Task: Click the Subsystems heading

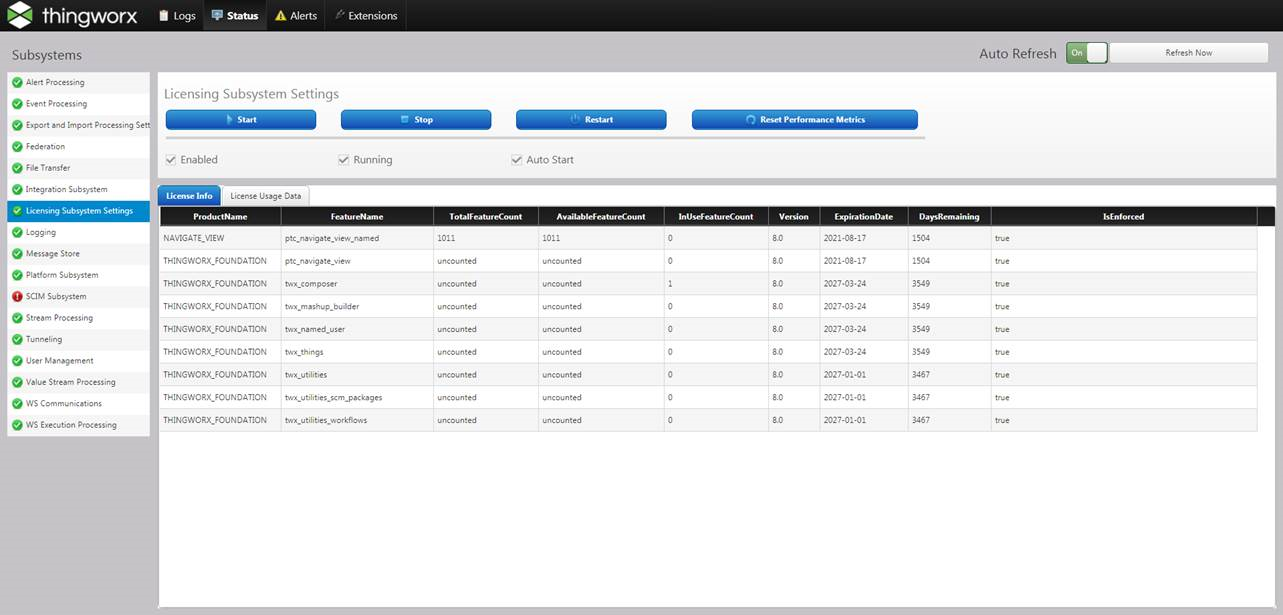Action: click(x=47, y=55)
